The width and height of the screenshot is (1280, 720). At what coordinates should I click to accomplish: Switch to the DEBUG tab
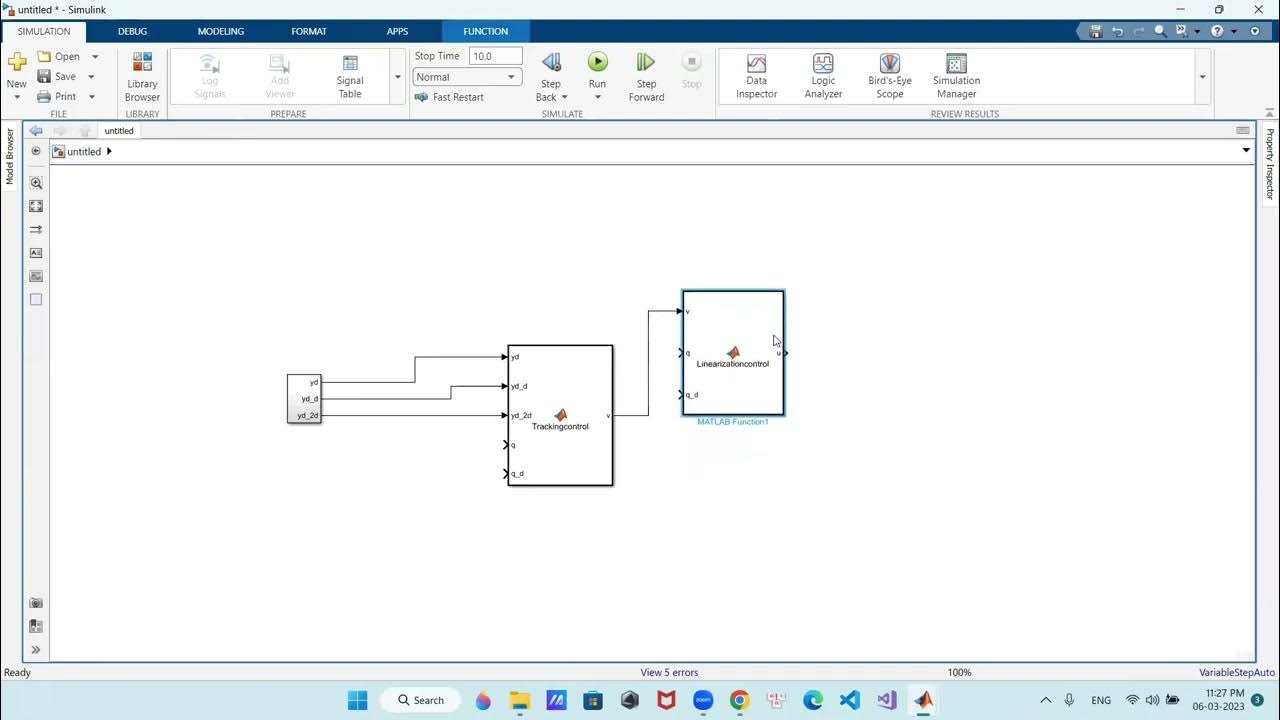pyautogui.click(x=132, y=31)
